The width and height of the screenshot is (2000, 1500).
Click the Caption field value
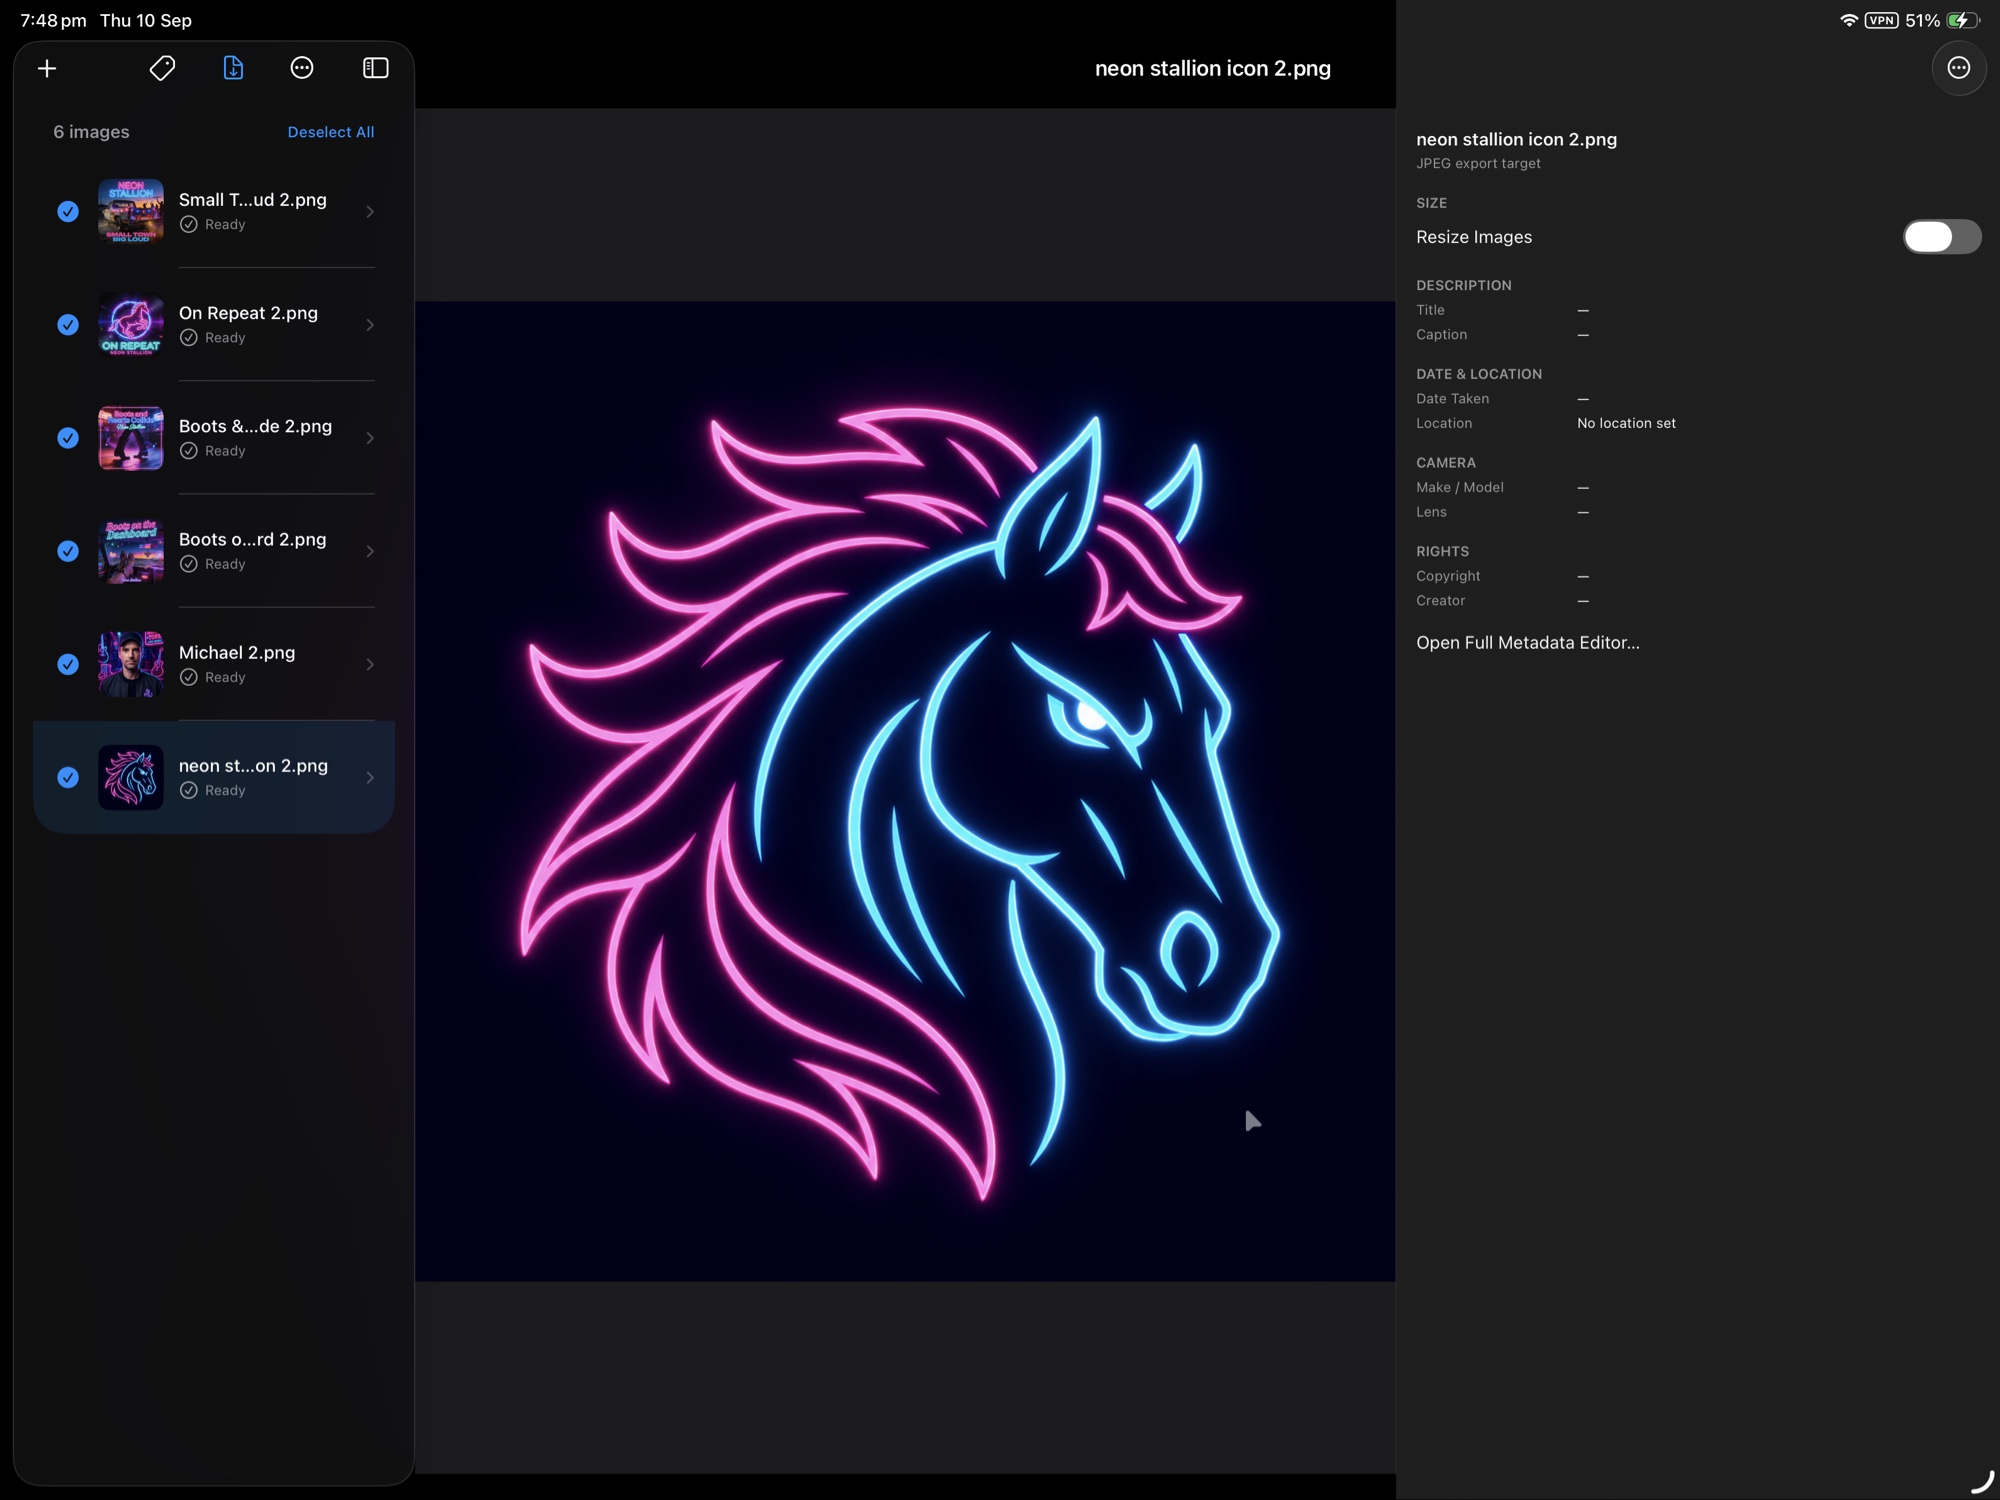tap(1583, 335)
